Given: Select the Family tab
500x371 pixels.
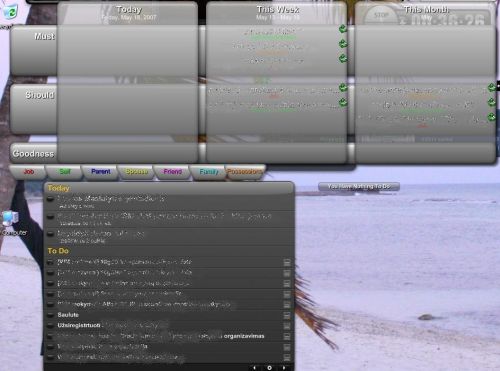Looking at the screenshot, I should coord(209,172).
